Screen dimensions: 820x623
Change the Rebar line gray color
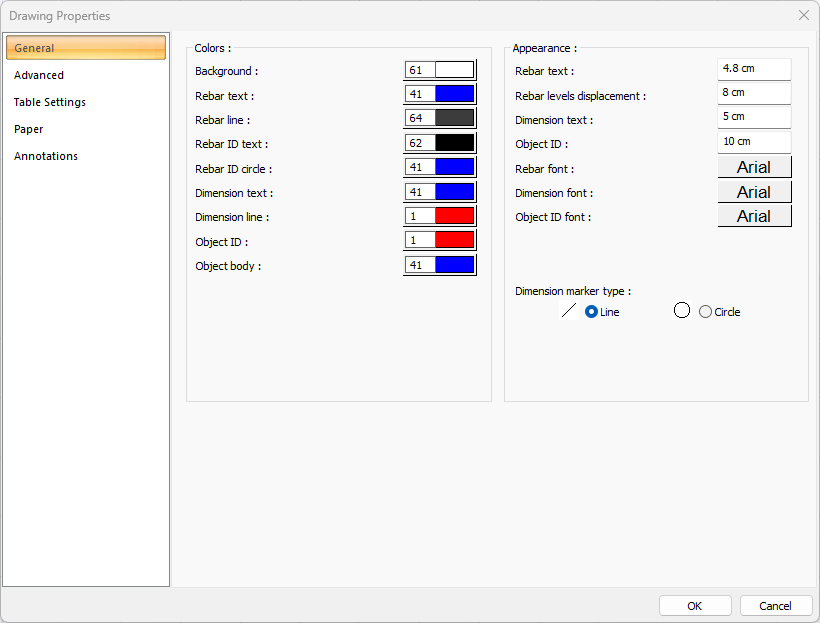click(454, 118)
